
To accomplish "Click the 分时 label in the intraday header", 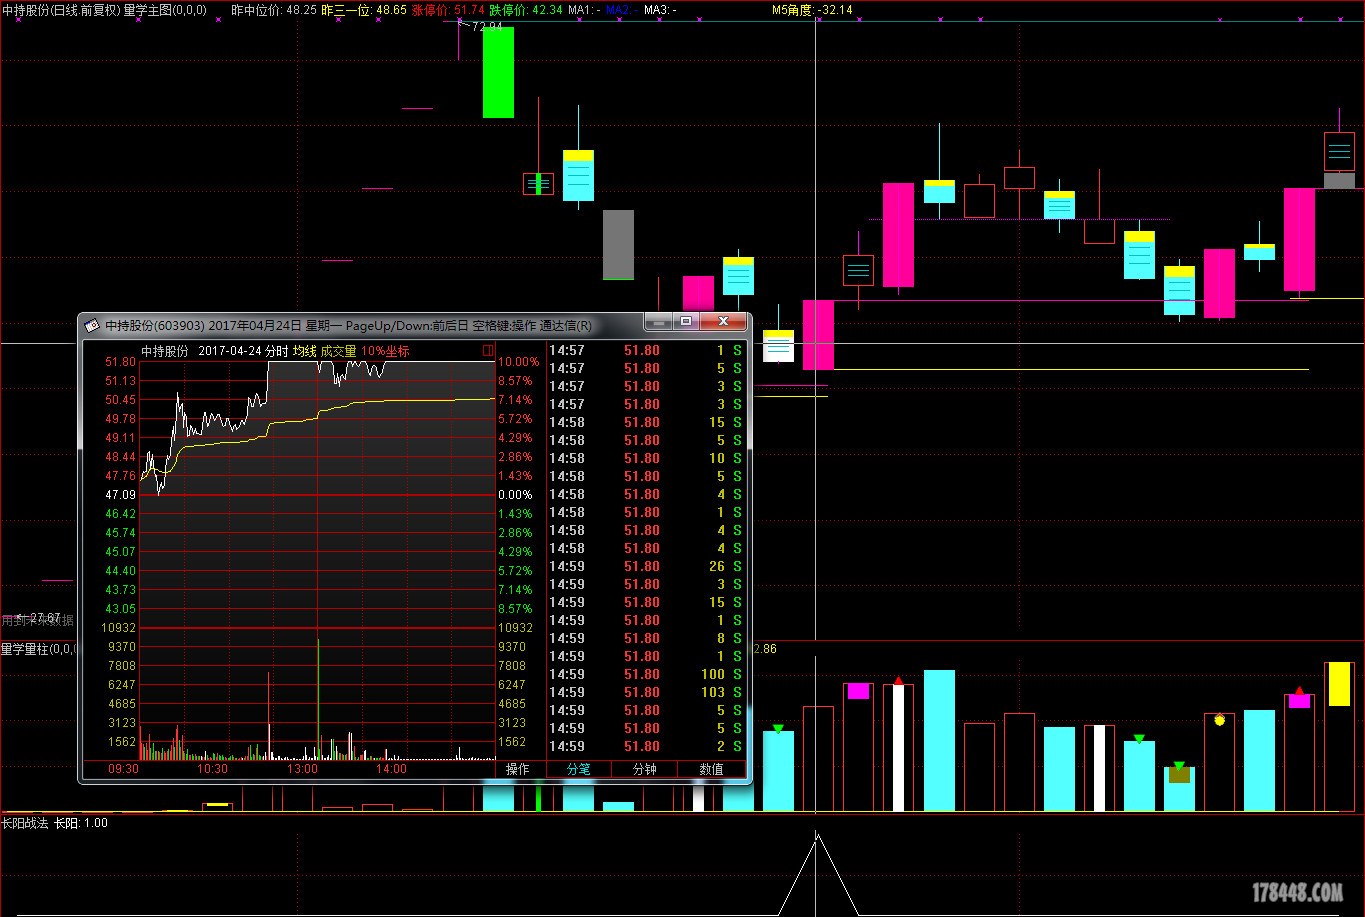I will coord(276,351).
